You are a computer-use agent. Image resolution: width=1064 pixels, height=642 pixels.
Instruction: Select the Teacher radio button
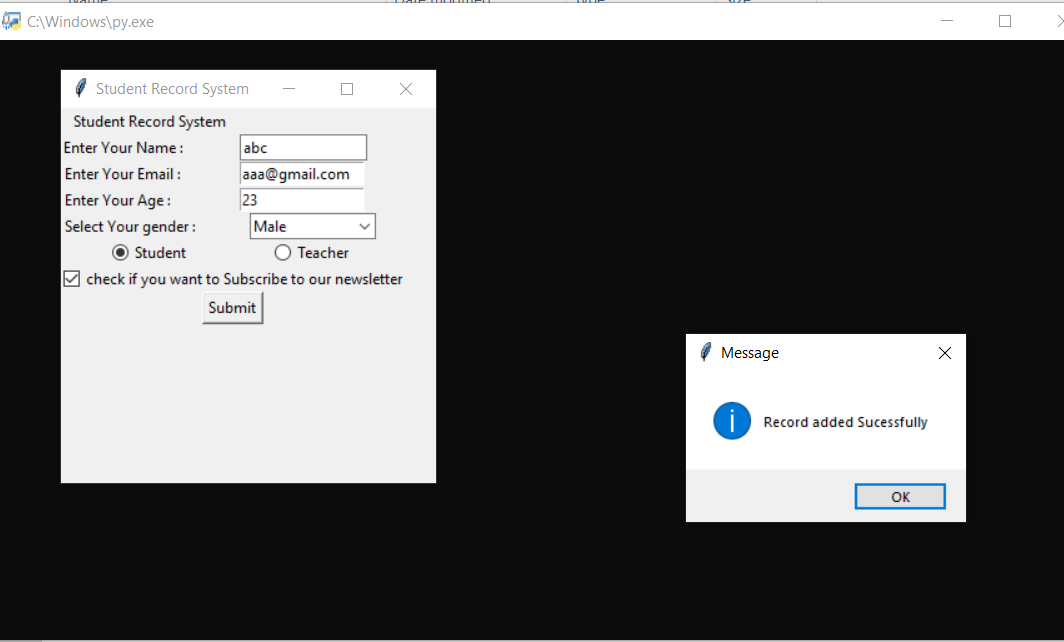(x=282, y=252)
